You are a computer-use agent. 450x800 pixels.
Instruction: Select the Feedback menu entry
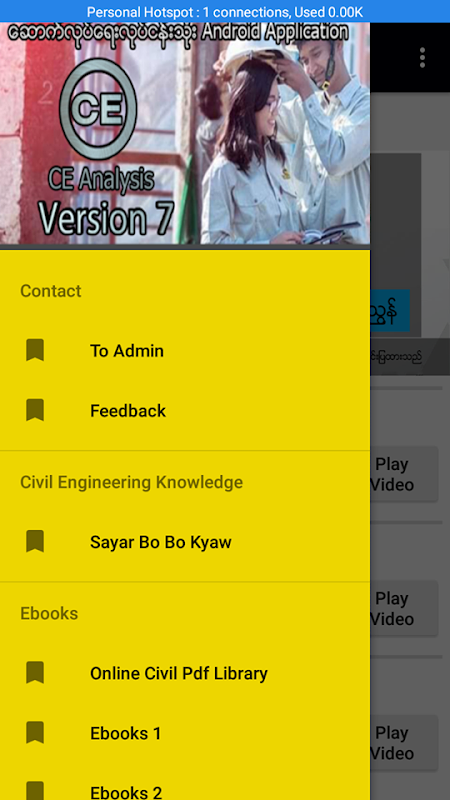185,411
